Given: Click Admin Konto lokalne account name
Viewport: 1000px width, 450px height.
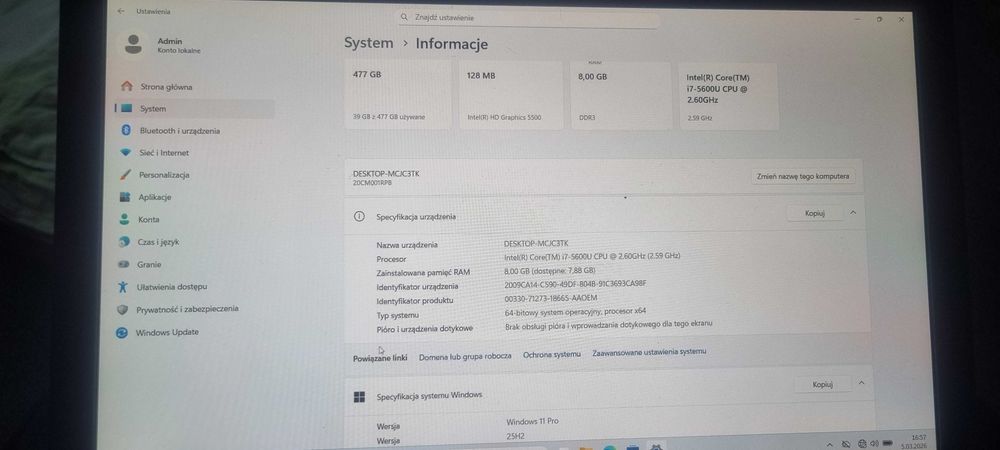Looking at the screenshot, I should (x=179, y=45).
